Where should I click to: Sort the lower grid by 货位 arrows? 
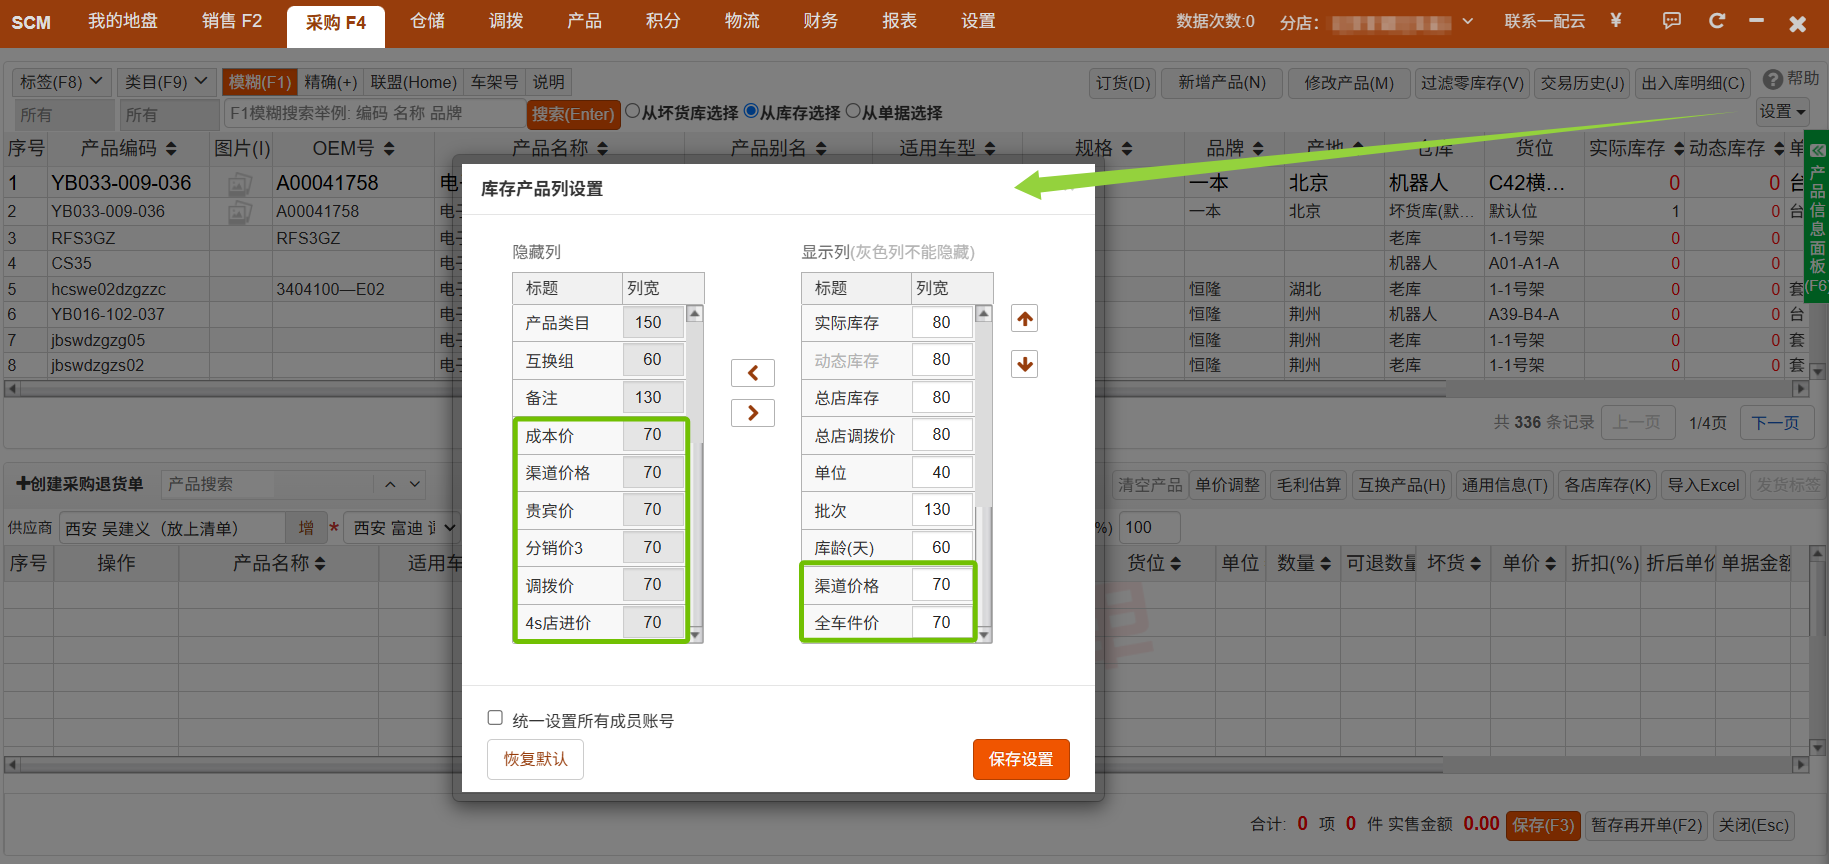point(1176,564)
